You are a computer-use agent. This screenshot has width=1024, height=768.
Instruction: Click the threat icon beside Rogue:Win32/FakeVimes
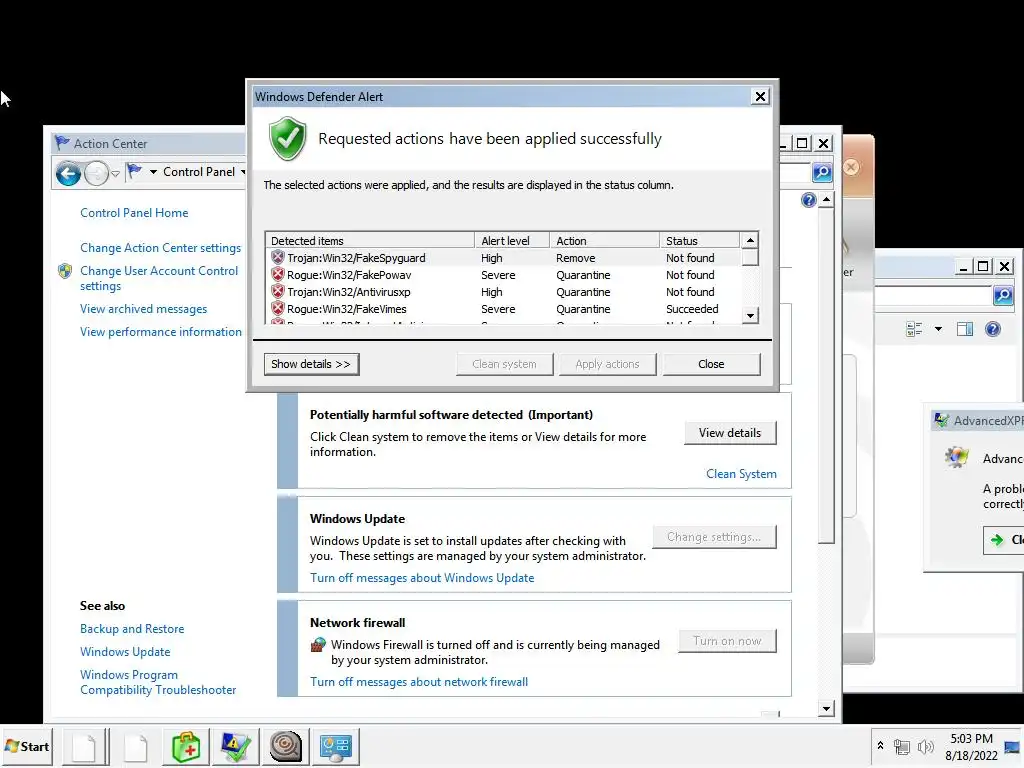(x=278, y=308)
